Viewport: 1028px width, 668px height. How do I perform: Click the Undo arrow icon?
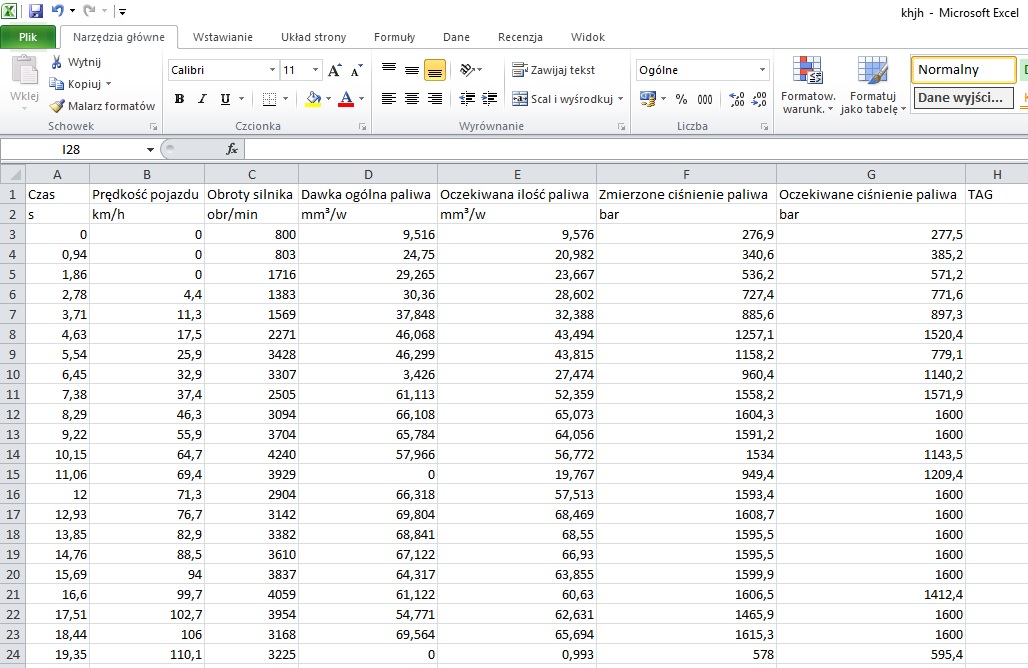click(58, 11)
